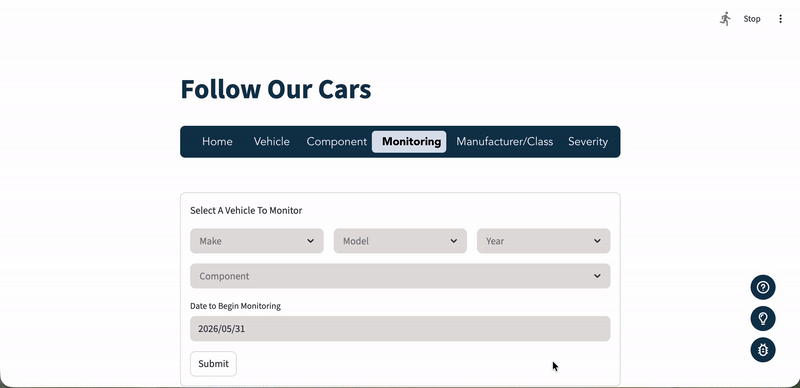
Task: Switch to the Vehicle tab
Action: 271,141
